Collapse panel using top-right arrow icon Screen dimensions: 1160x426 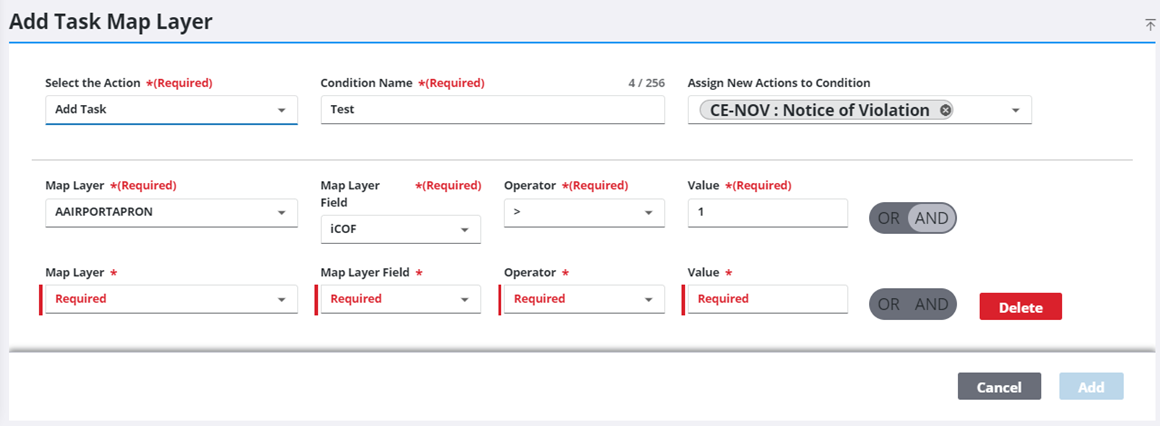(1150, 25)
